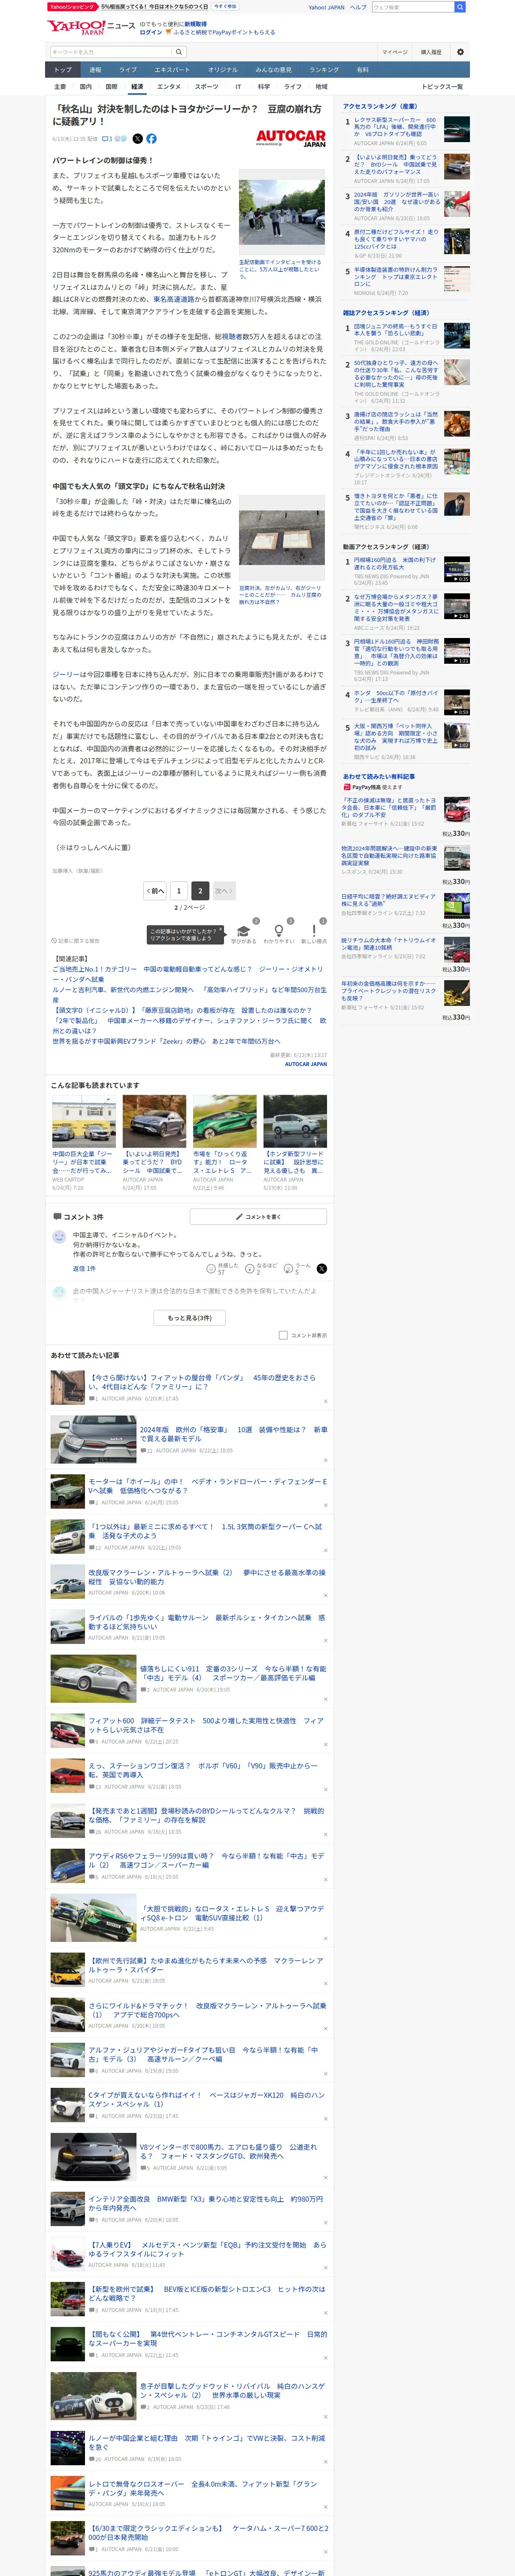The image size is (515, 2576).
Task: Click the first commenter's avatar
Action: point(59,1237)
